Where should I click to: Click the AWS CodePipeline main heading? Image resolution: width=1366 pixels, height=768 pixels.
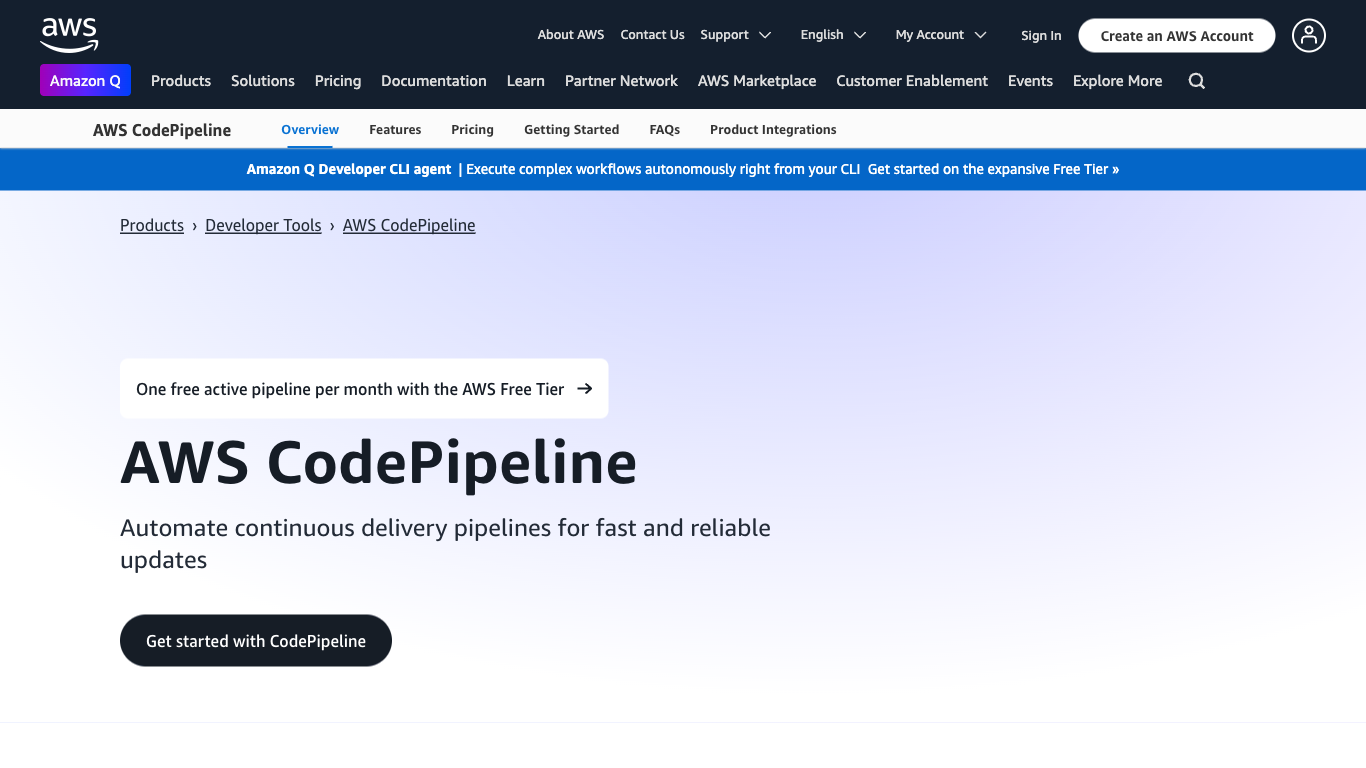click(x=379, y=463)
